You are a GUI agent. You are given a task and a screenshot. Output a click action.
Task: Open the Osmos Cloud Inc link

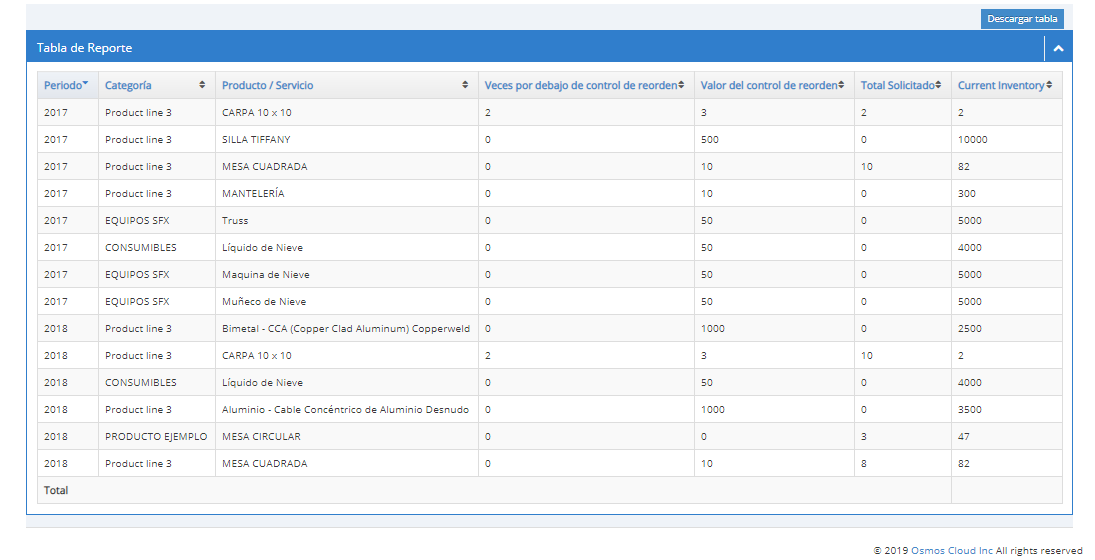[951, 551]
